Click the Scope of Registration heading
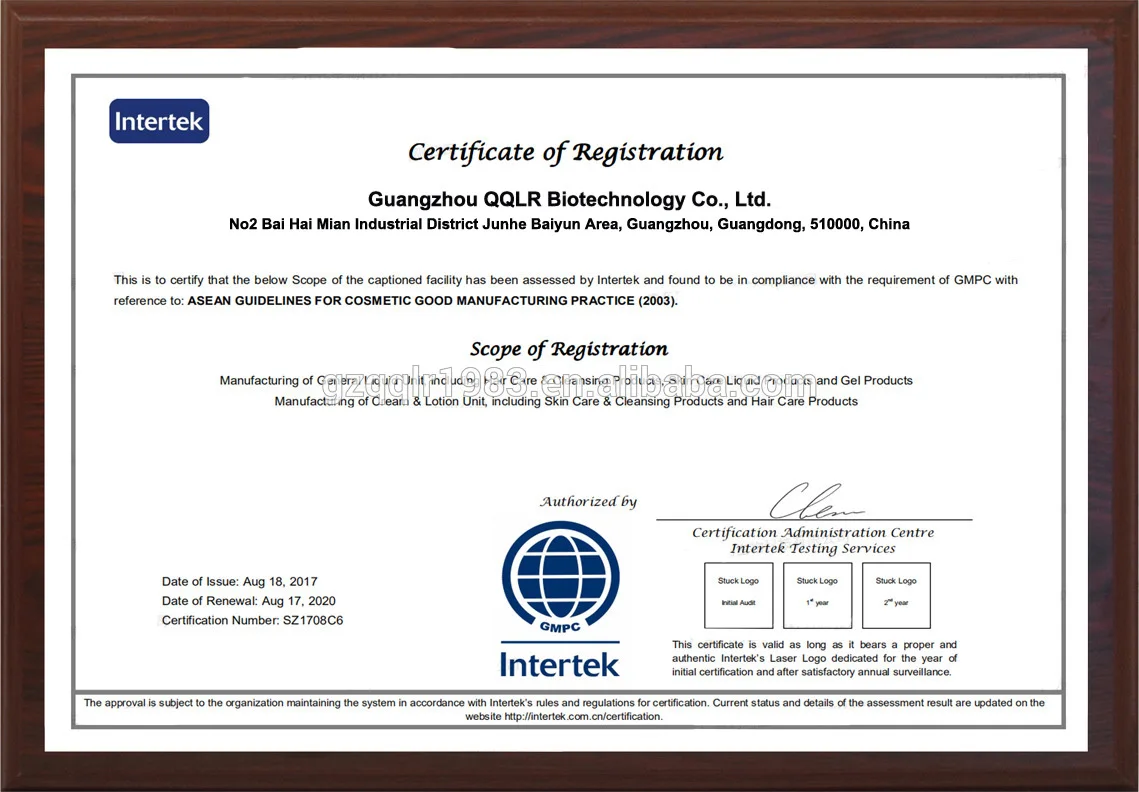1139x792 pixels. [569, 349]
